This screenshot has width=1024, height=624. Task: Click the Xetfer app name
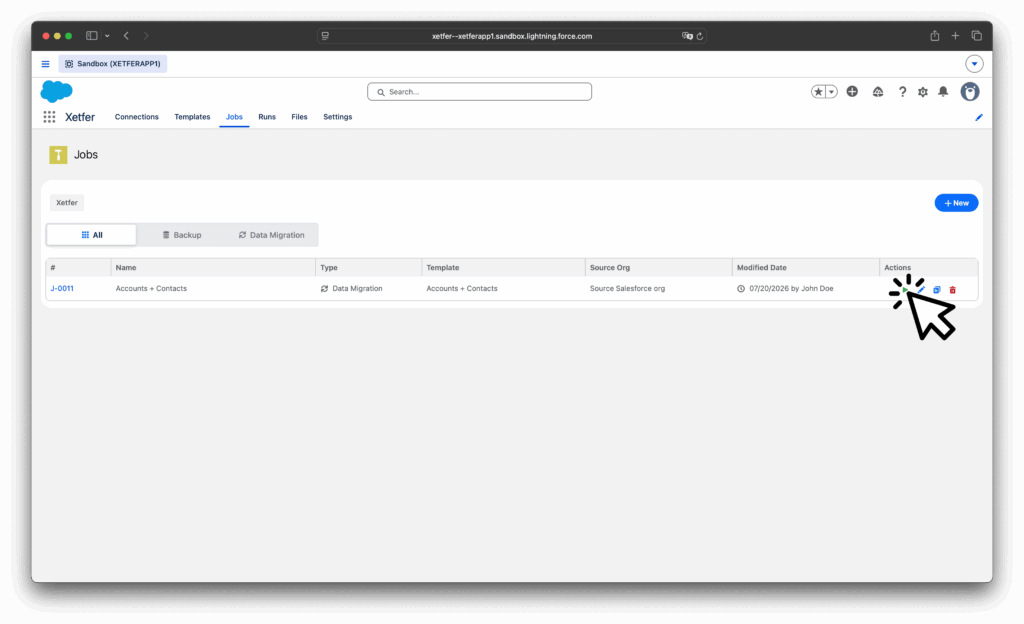tap(80, 117)
